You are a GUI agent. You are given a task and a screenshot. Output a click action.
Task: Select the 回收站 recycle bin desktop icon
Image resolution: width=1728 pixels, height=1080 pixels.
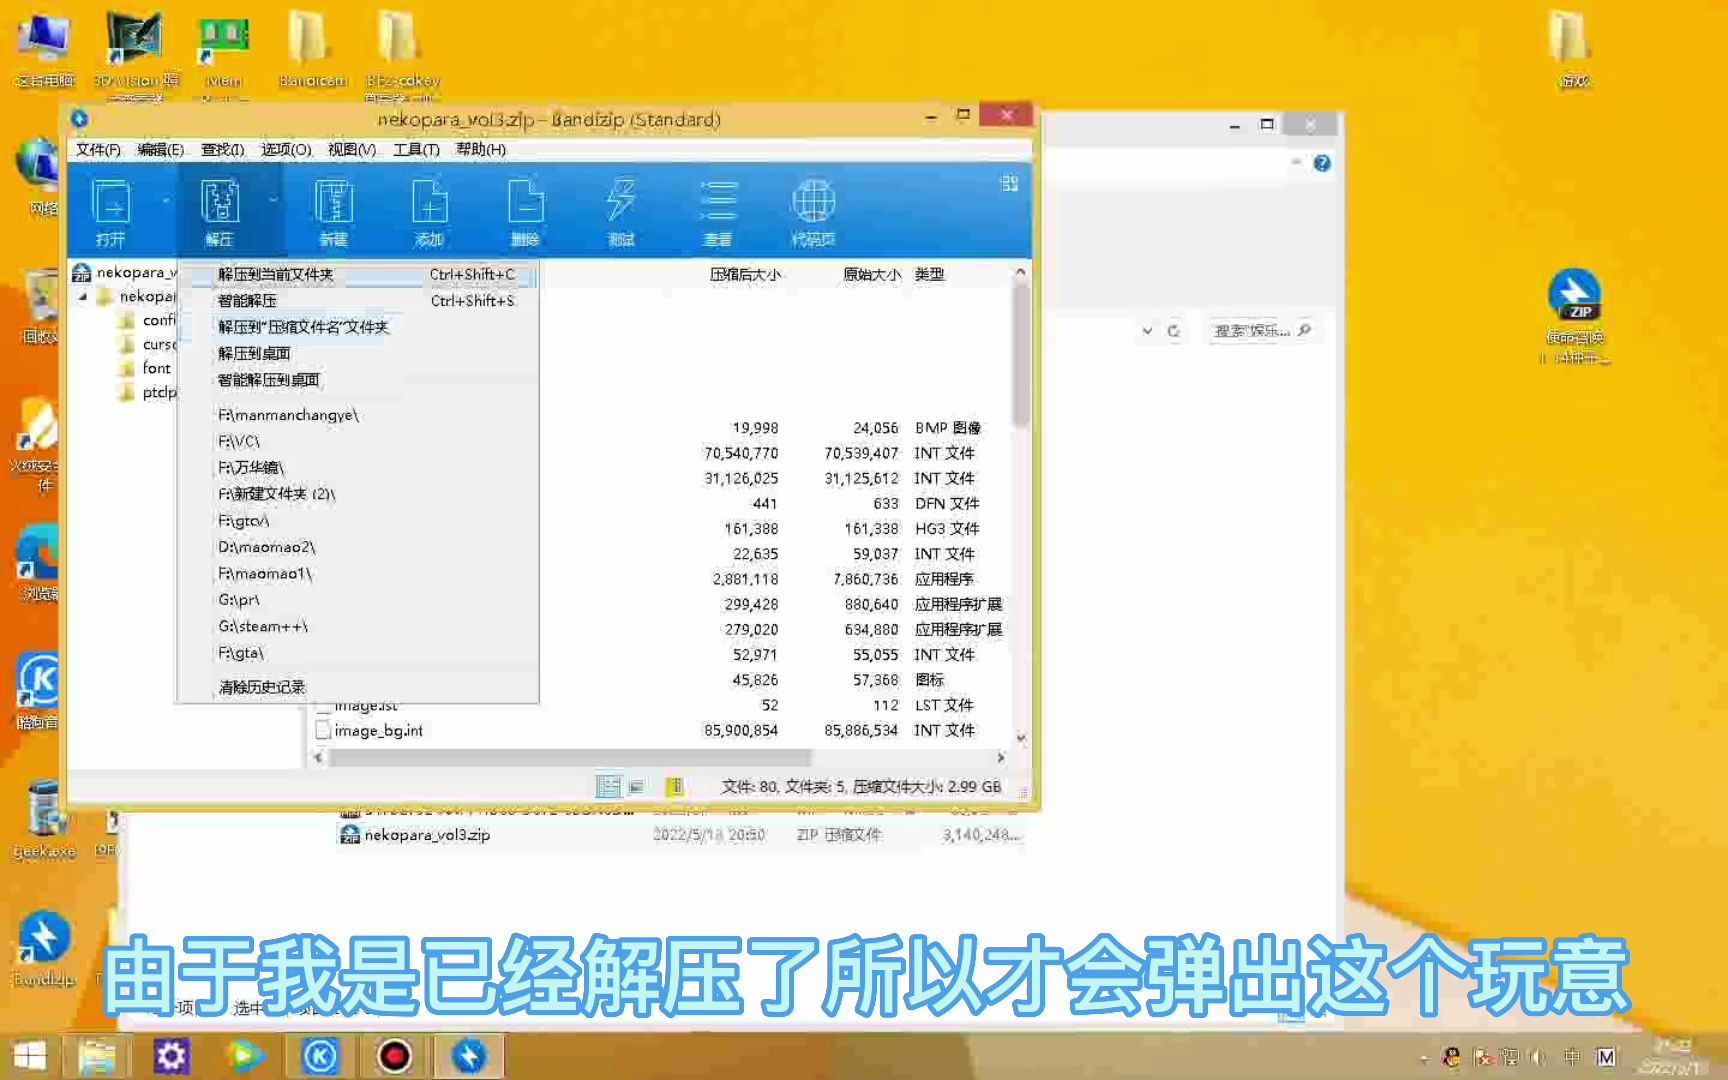point(40,305)
